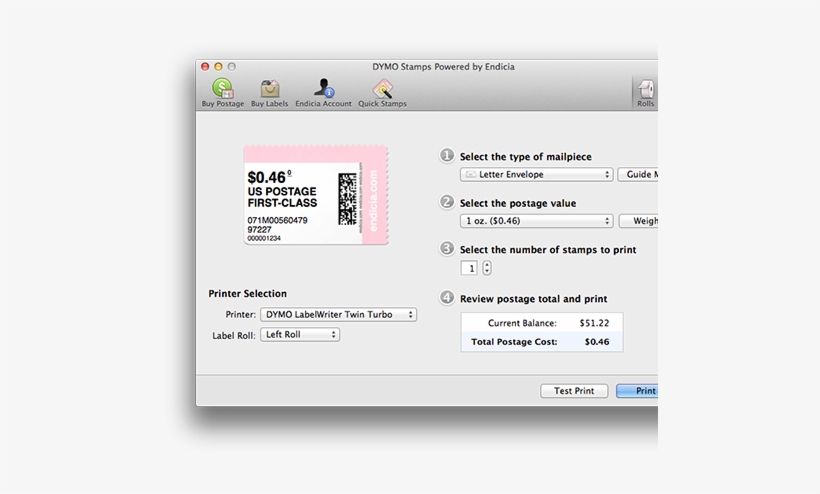
Task: Decrease stamp count with stepper down arrow
Action: click(x=487, y=271)
